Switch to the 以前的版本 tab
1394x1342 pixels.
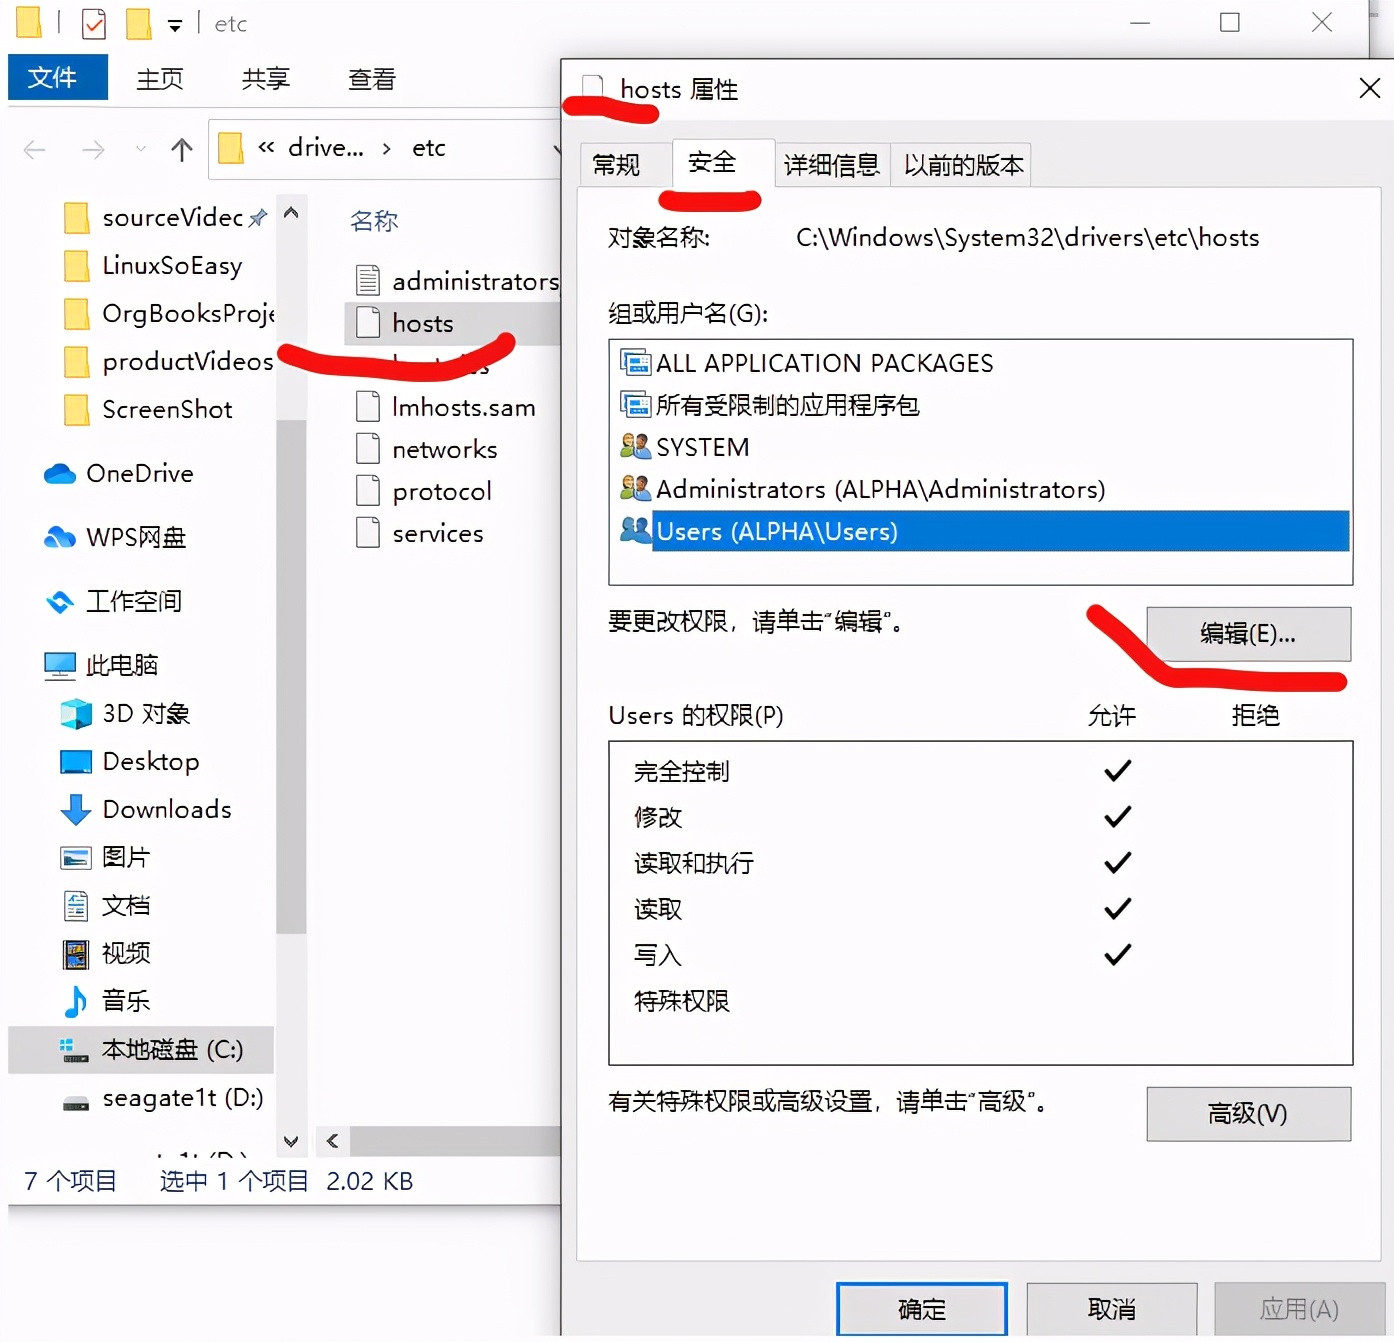coord(963,165)
